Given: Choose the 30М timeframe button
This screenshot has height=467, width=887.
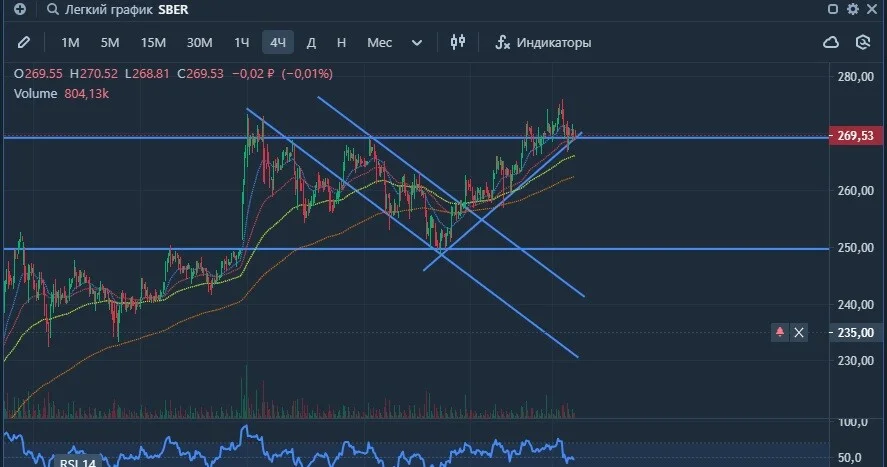Looking at the screenshot, I should [x=200, y=42].
